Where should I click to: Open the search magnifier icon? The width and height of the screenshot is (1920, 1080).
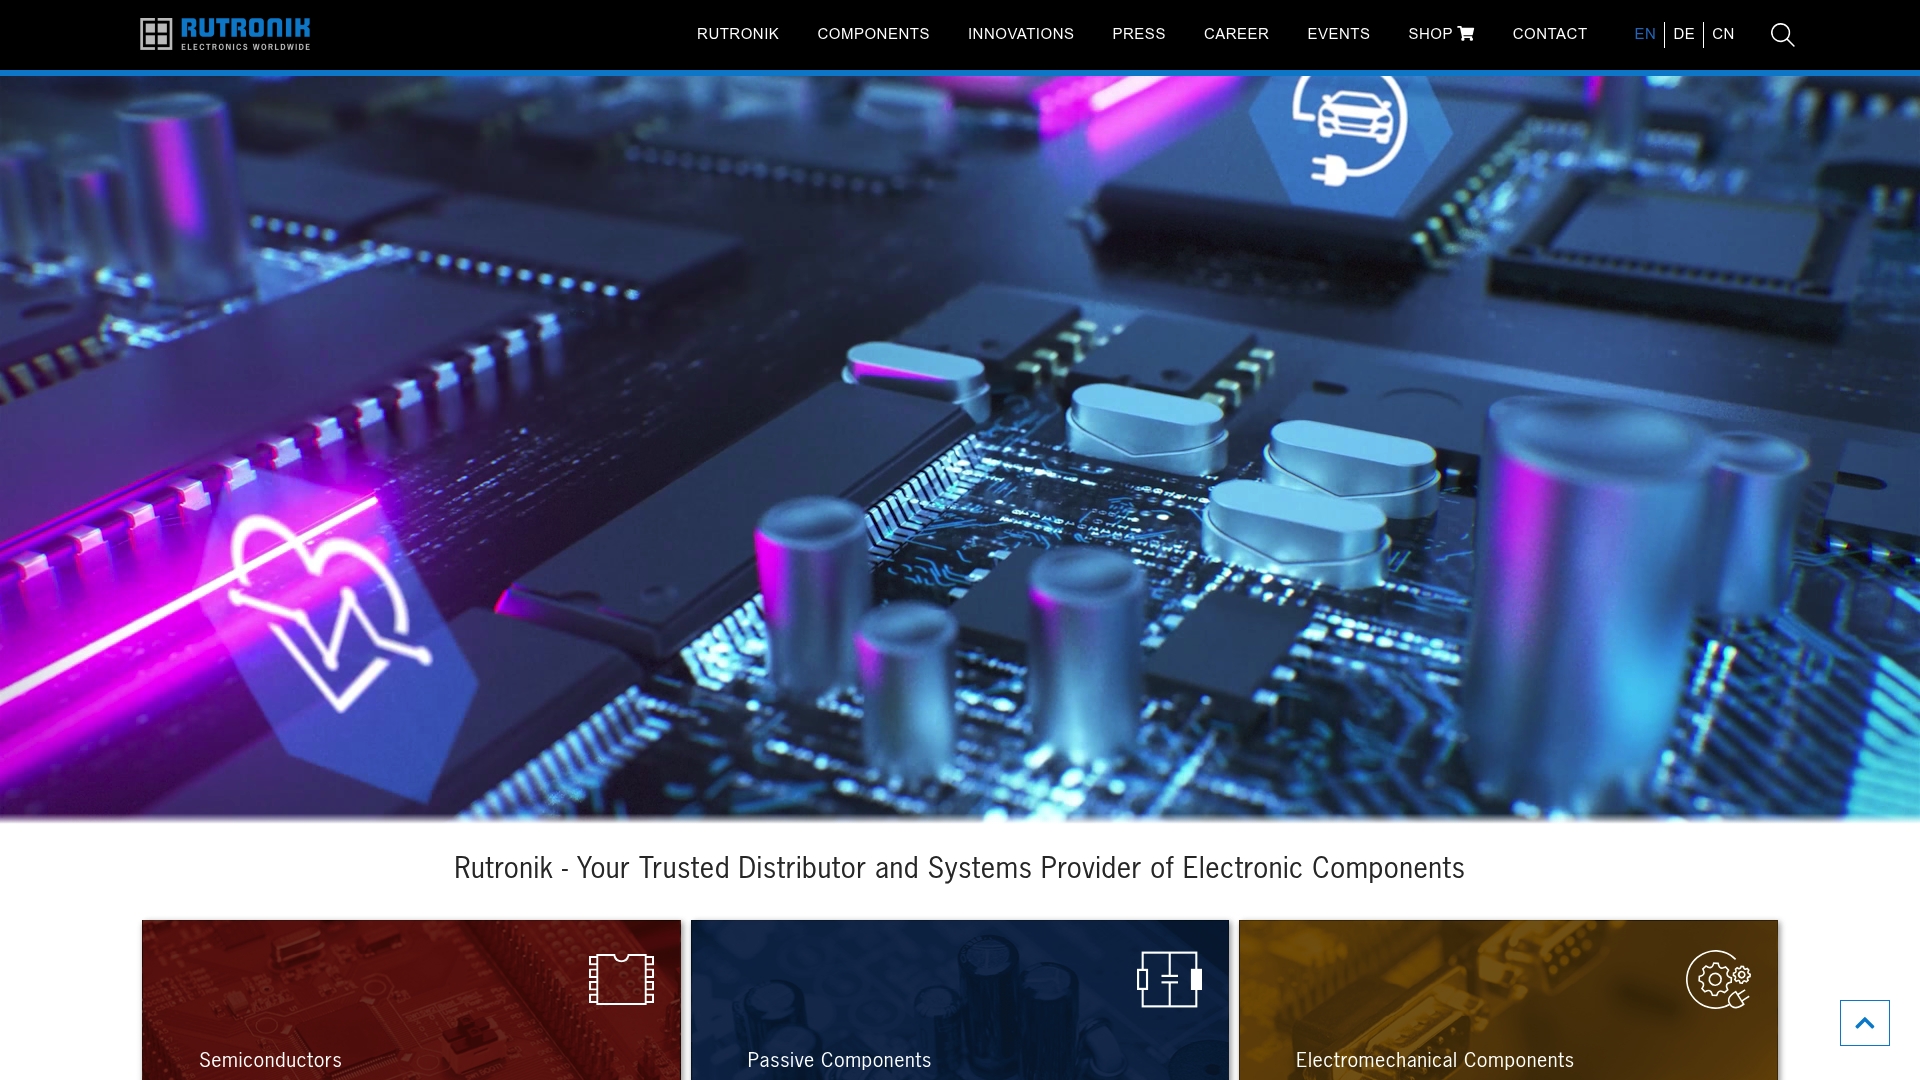[x=1782, y=35]
